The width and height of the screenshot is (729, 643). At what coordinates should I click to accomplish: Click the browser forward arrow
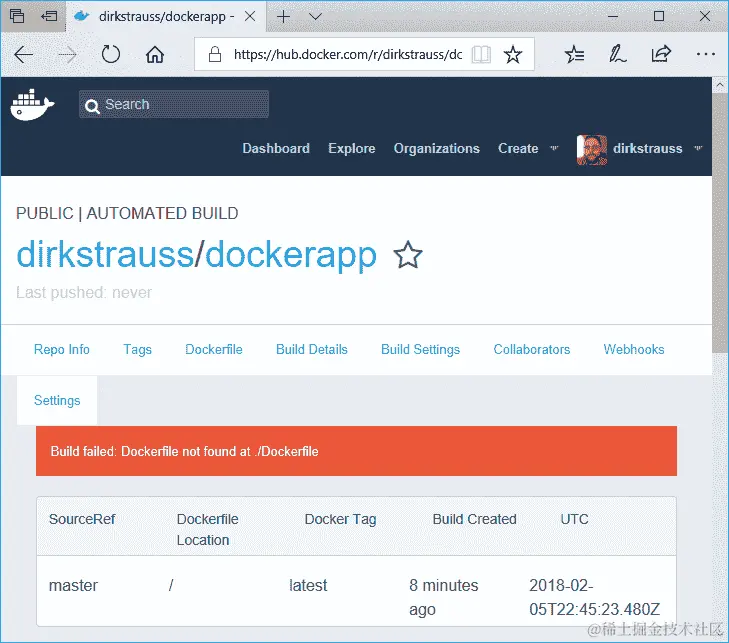[67, 55]
